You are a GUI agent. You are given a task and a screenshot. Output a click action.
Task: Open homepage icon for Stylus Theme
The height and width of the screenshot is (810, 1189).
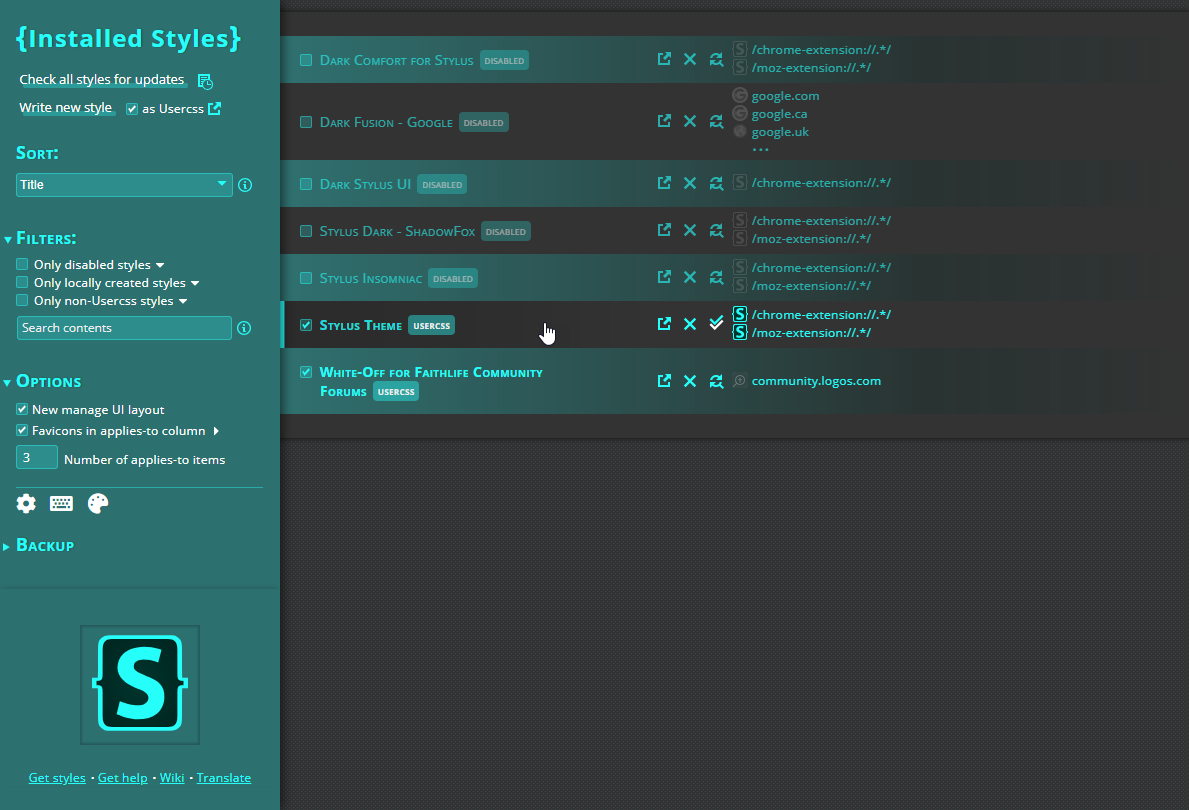tap(664, 325)
